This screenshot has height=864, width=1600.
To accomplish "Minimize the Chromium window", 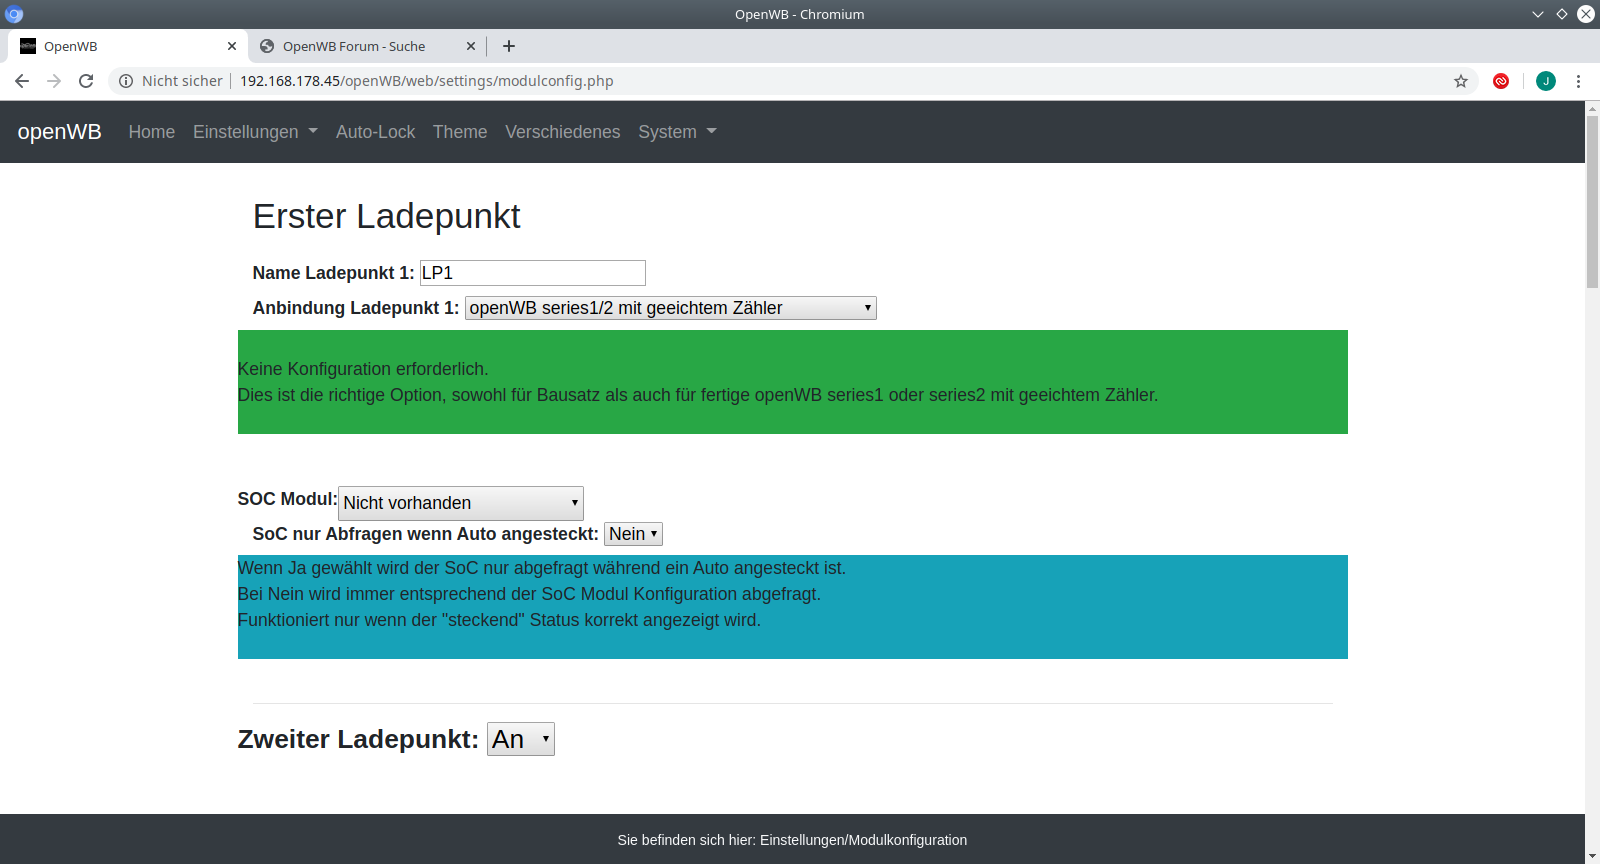I will [x=1538, y=14].
